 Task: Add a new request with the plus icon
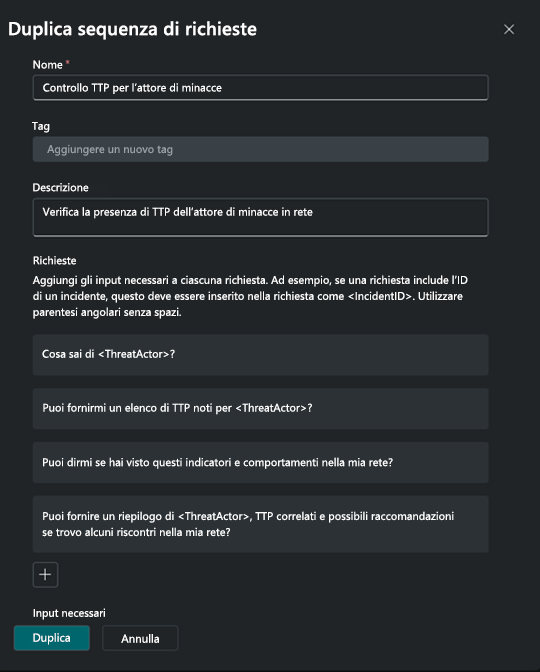point(45,574)
